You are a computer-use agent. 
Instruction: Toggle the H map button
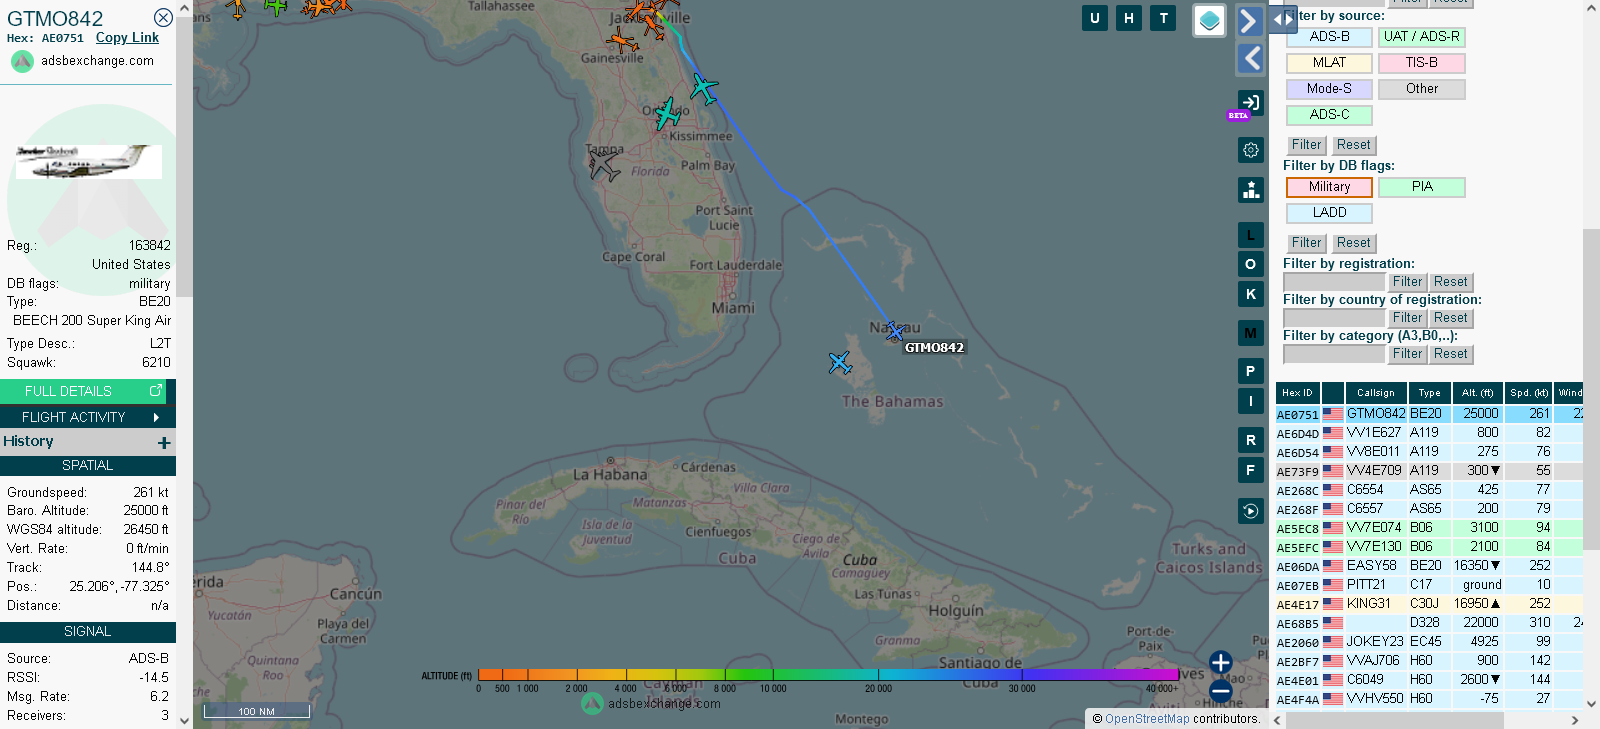[1129, 18]
